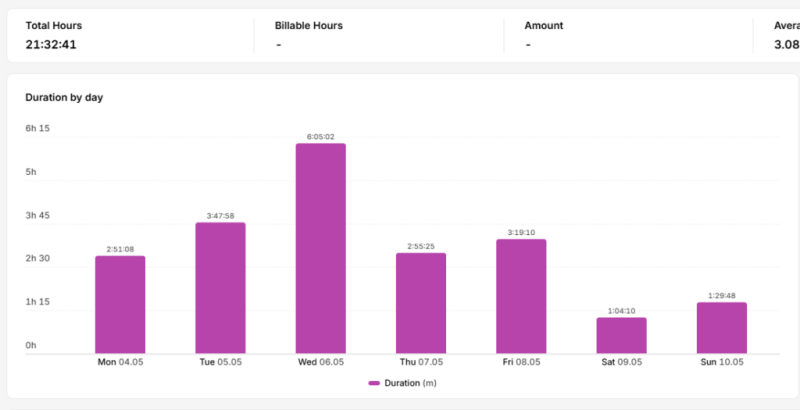Click the 3:19:10 bar label
The height and width of the screenshot is (410, 800).
521,233
